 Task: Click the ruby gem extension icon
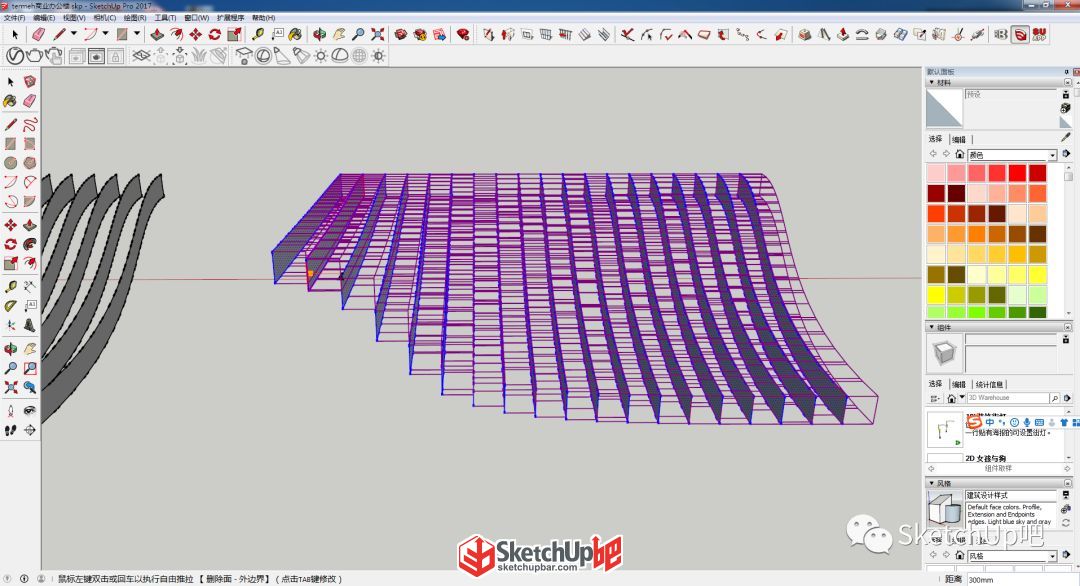pos(464,34)
